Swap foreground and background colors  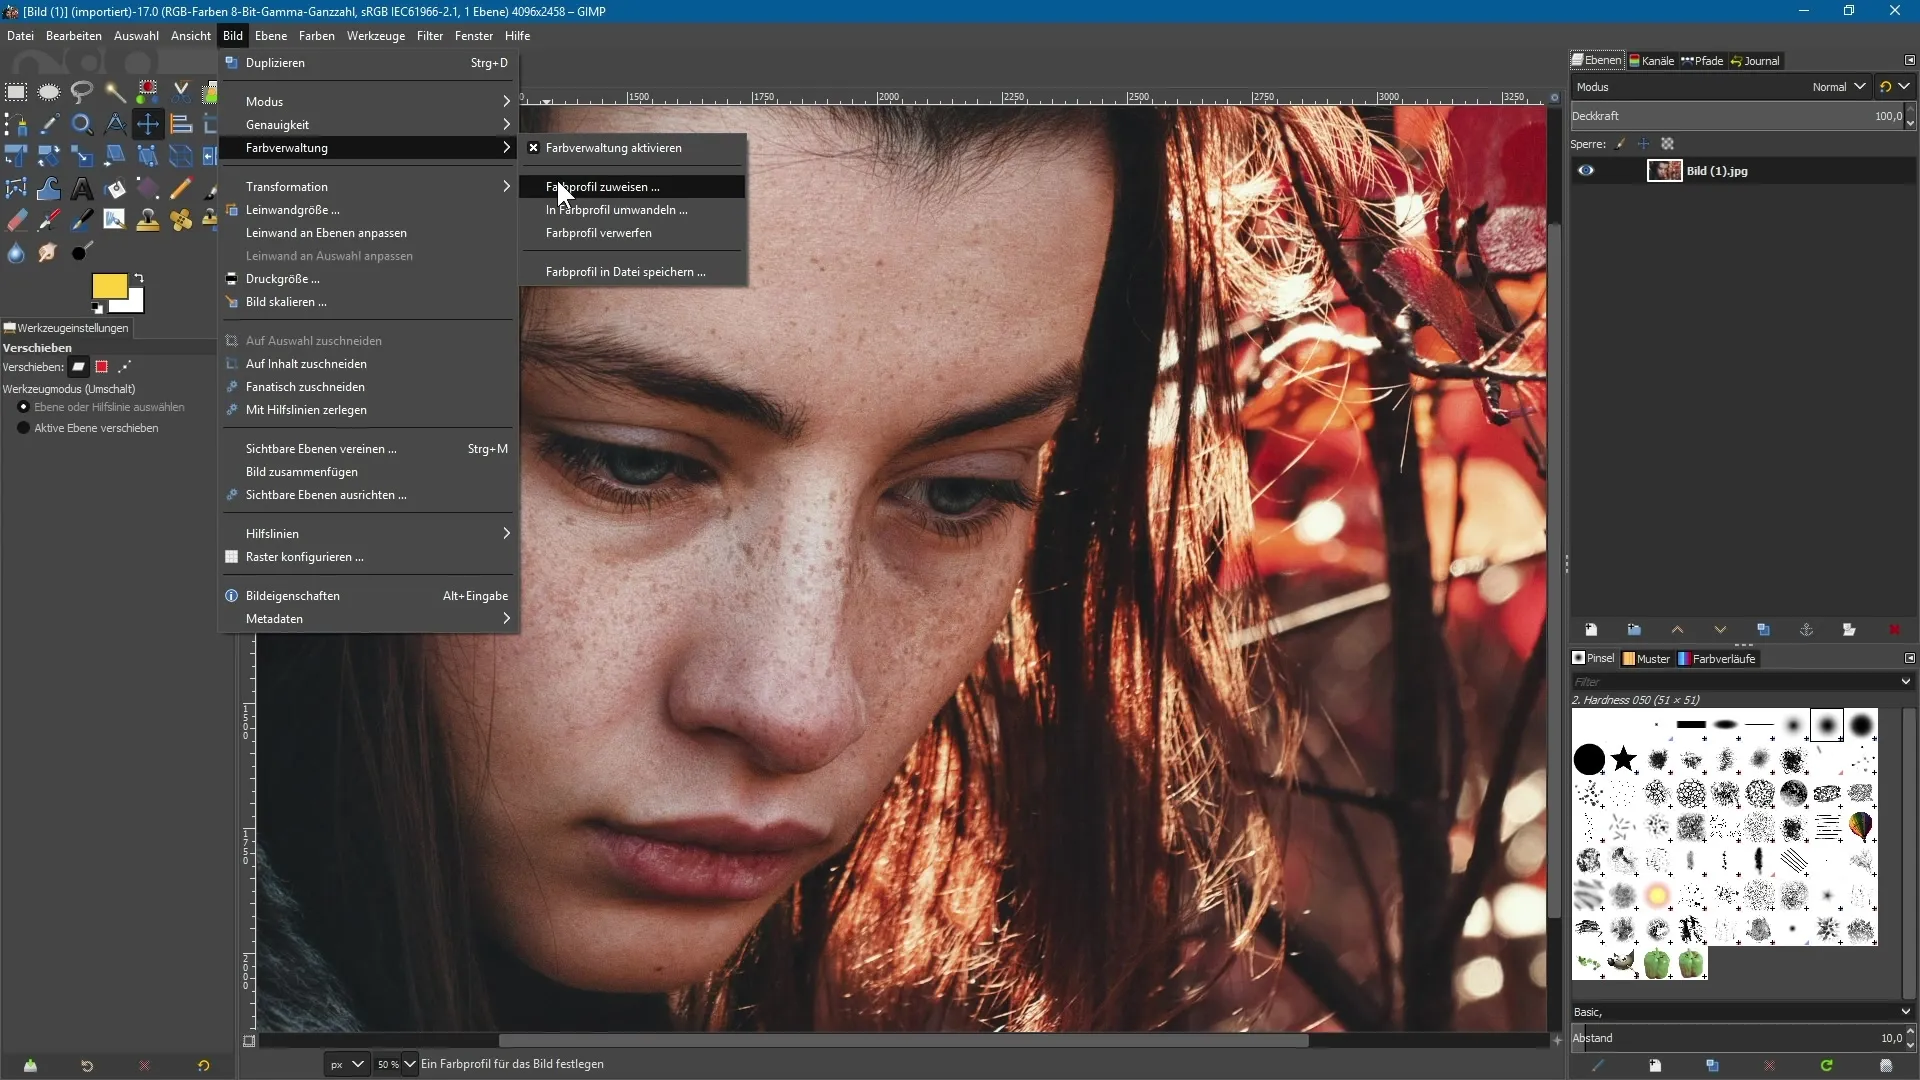[x=139, y=278]
